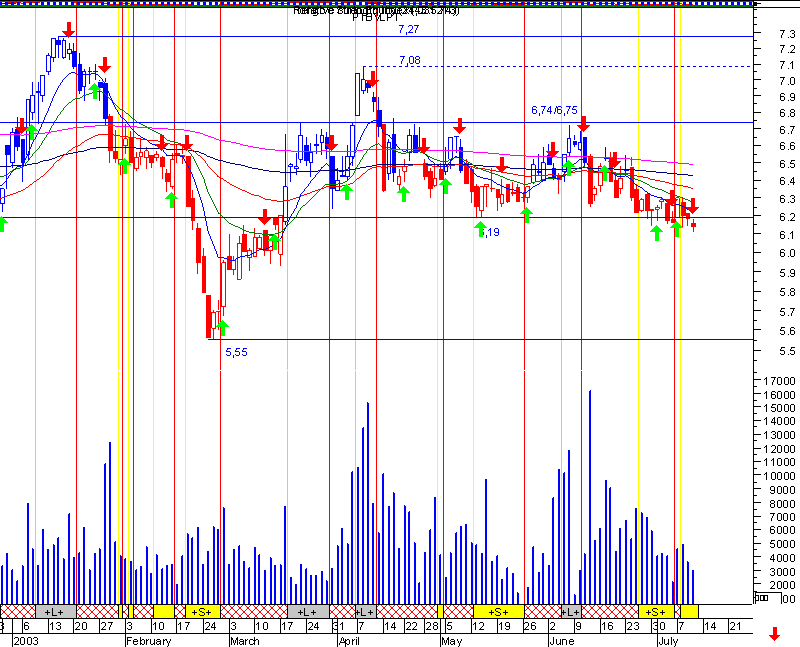Click the +S+ segment around June 30
This screenshot has width=800, height=647.
click(x=656, y=611)
